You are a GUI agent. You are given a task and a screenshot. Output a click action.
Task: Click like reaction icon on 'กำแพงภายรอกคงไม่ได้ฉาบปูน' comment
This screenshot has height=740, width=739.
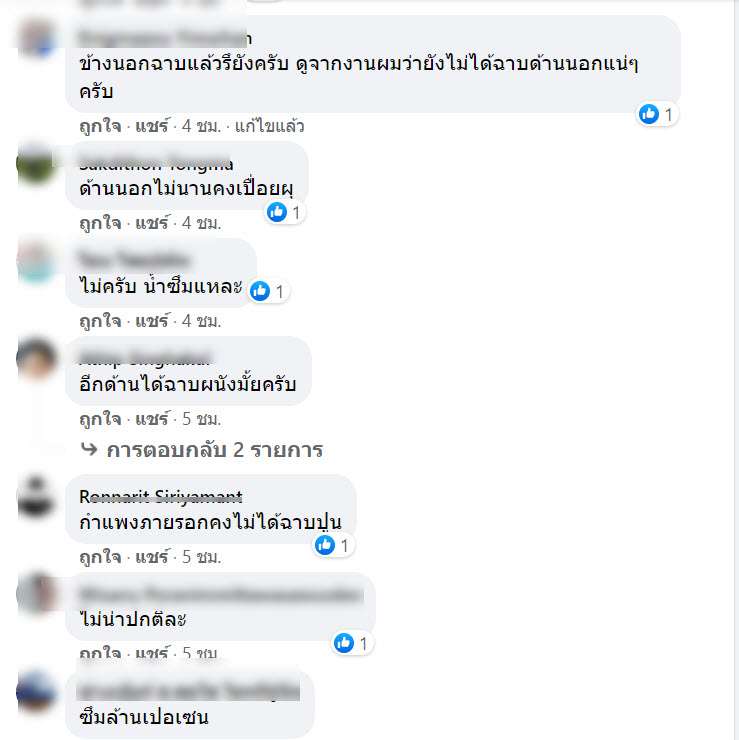pyautogui.click(x=325, y=545)
